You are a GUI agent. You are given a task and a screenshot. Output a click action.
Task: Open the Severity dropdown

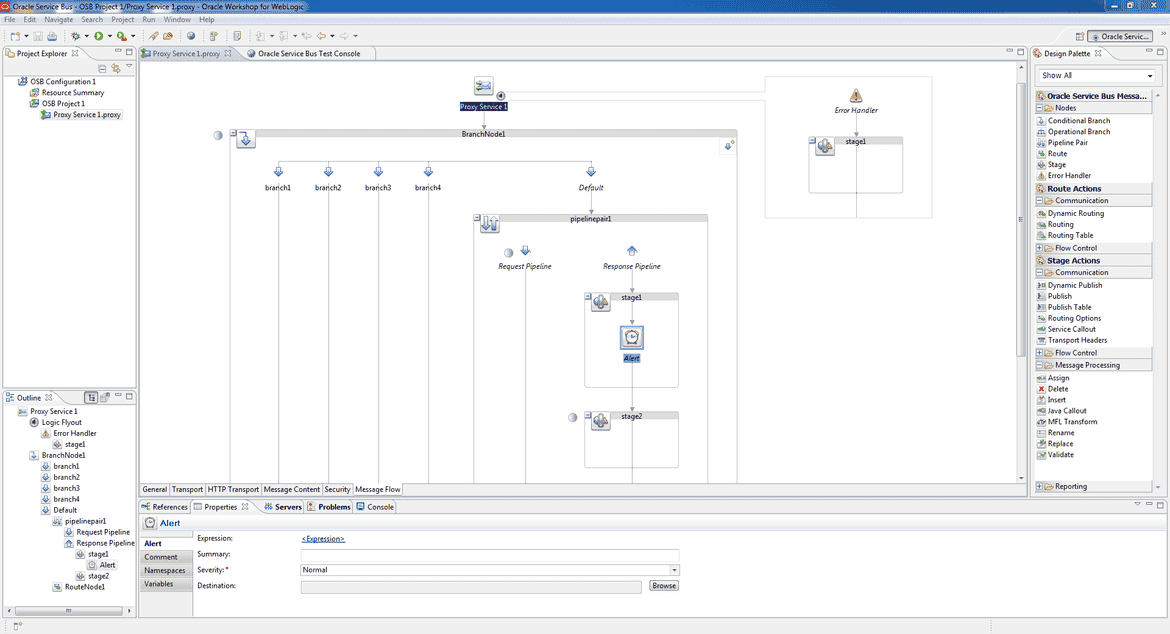[674, 570]
